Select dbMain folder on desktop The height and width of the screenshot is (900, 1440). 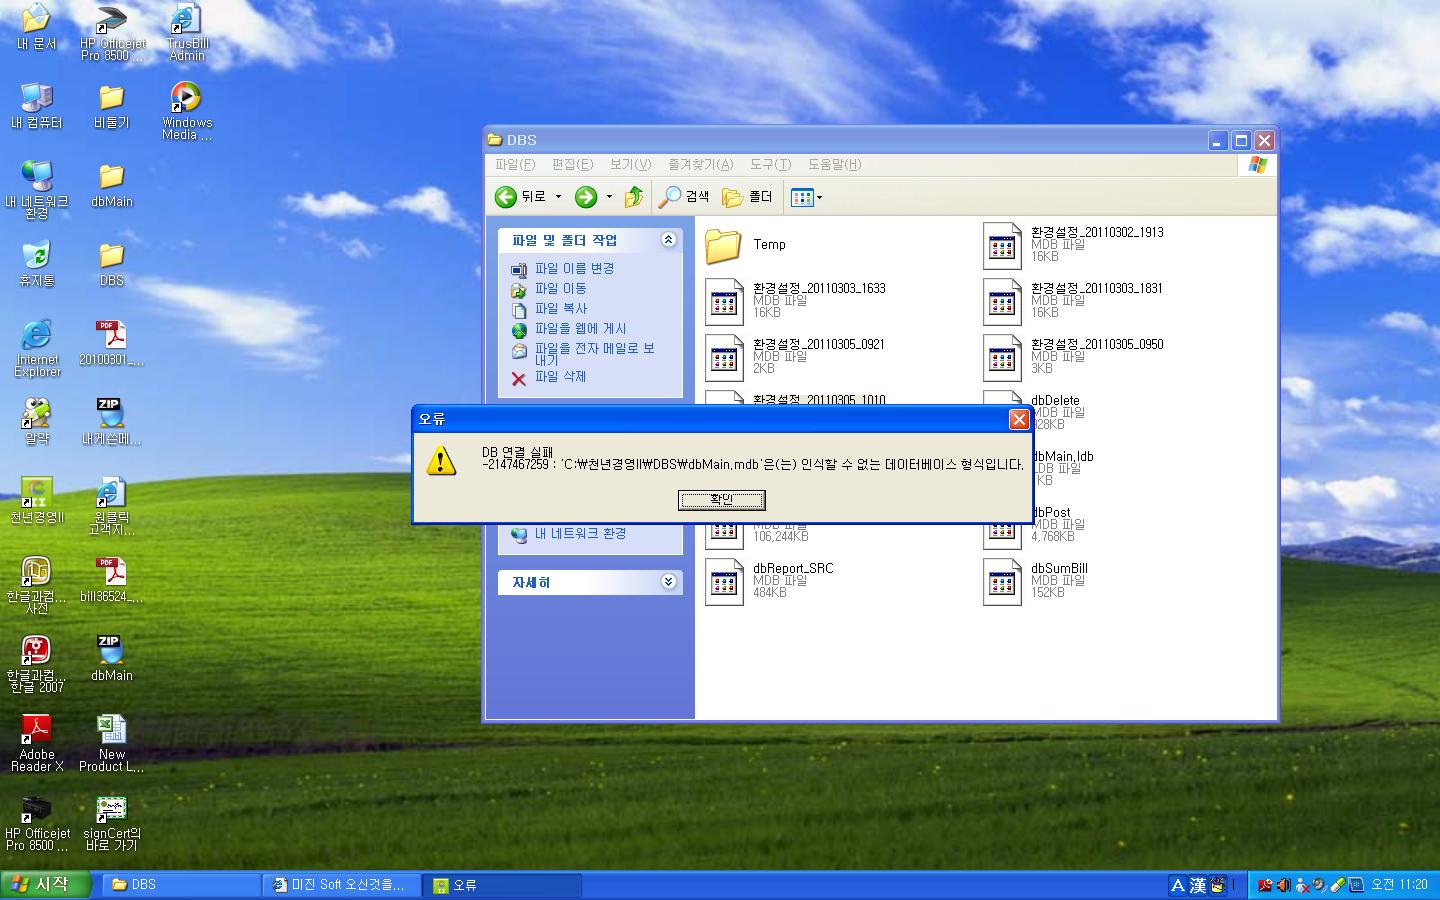(112, 185)
